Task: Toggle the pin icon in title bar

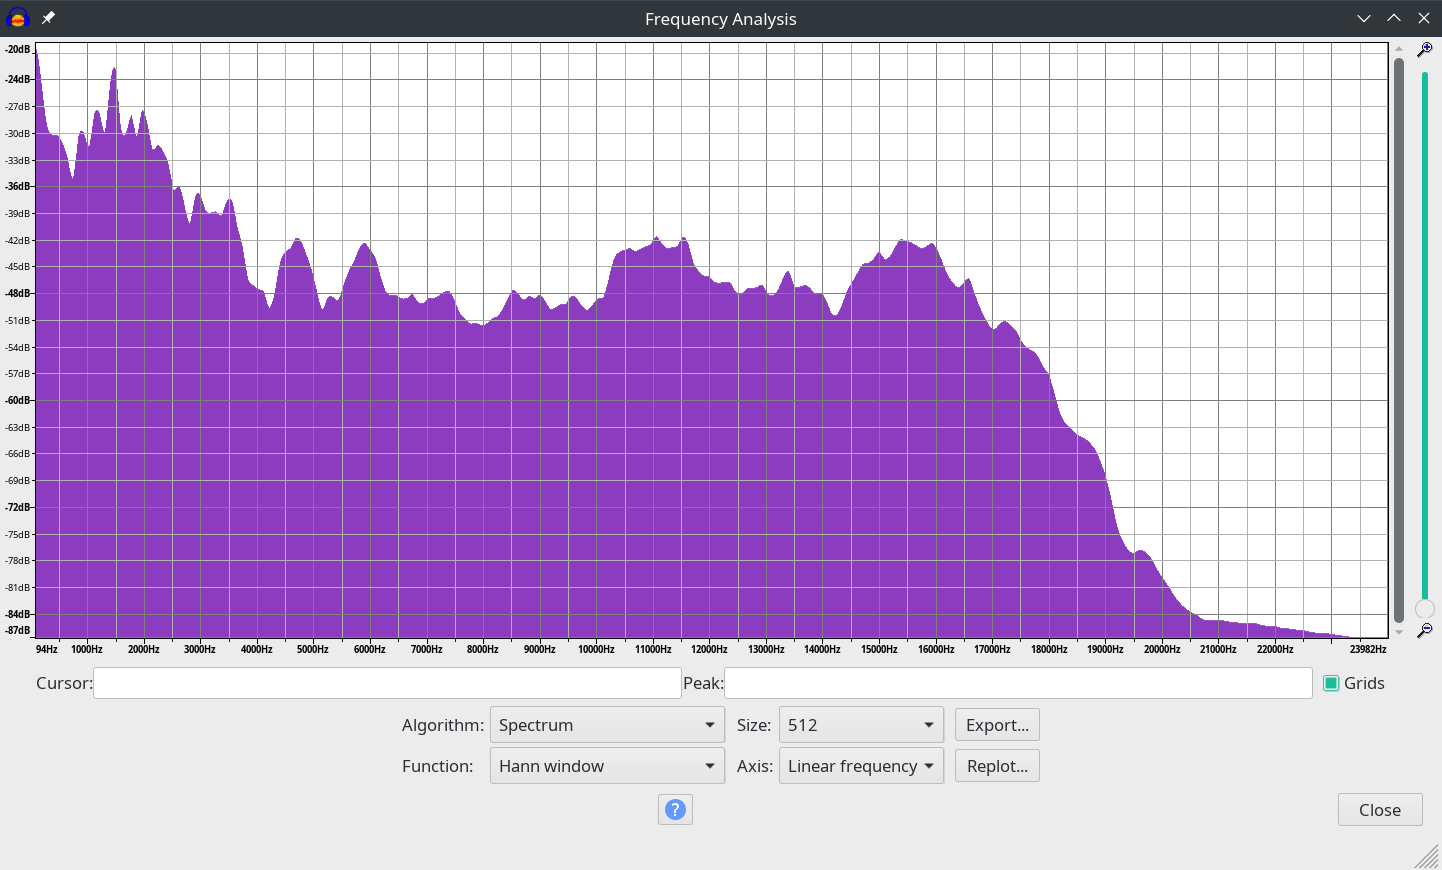Action: click(x=48, y=18)
